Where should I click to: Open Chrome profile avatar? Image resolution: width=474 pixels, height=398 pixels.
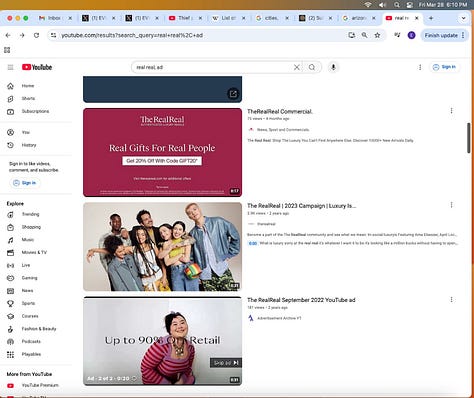click(x=412, y=35)
